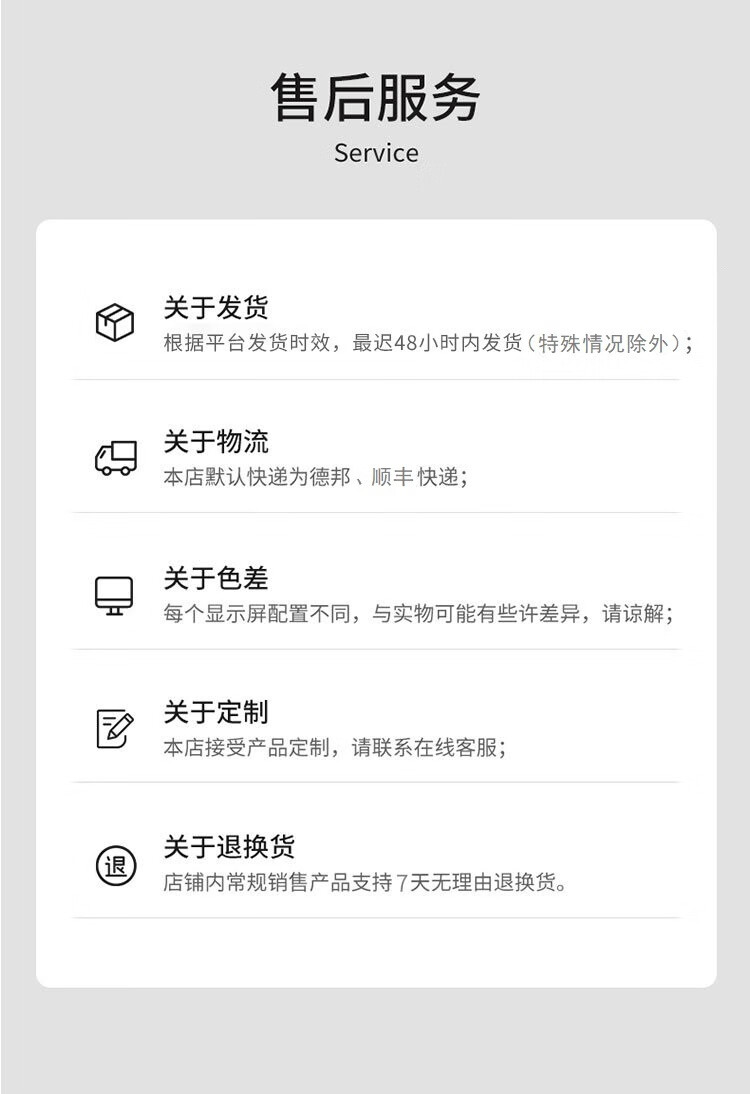Select the 关于物流 heading
Image resolution: width=750 pixels, height=1094 pixels.
tap(216, 441)
